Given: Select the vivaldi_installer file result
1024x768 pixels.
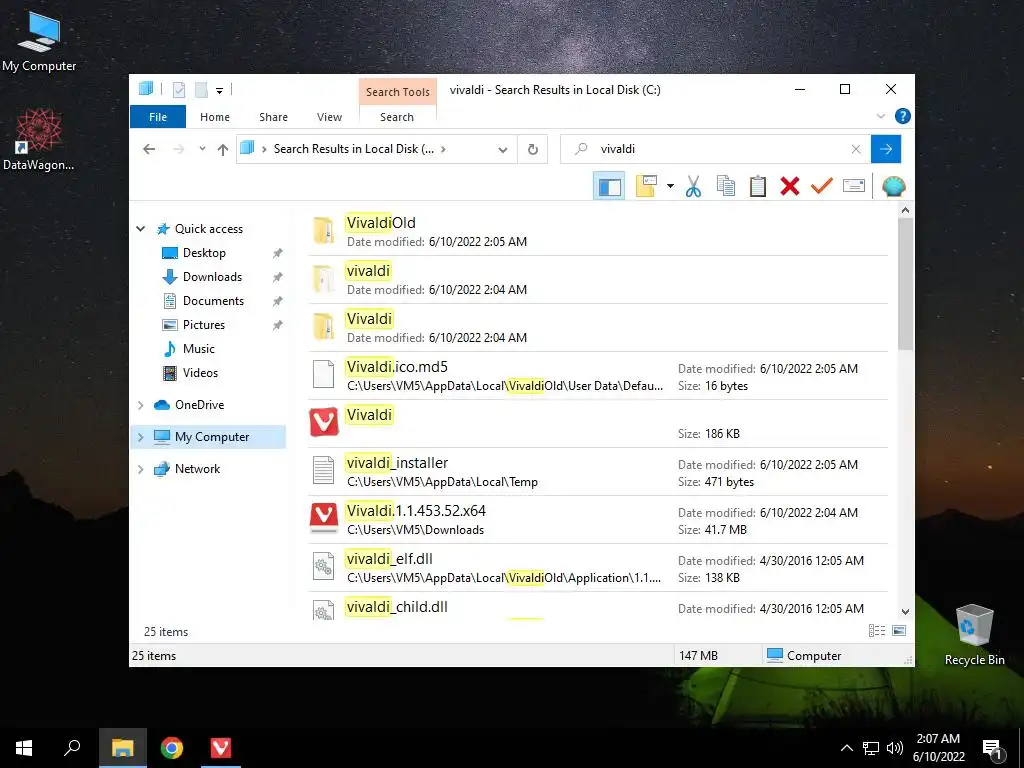Looking at the screenshot, I should tap(598, 472).
